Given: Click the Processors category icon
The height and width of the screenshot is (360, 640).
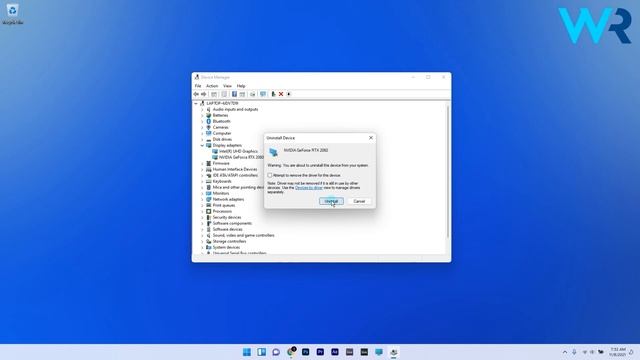Looking at the screenshot, I should (209, 211).
